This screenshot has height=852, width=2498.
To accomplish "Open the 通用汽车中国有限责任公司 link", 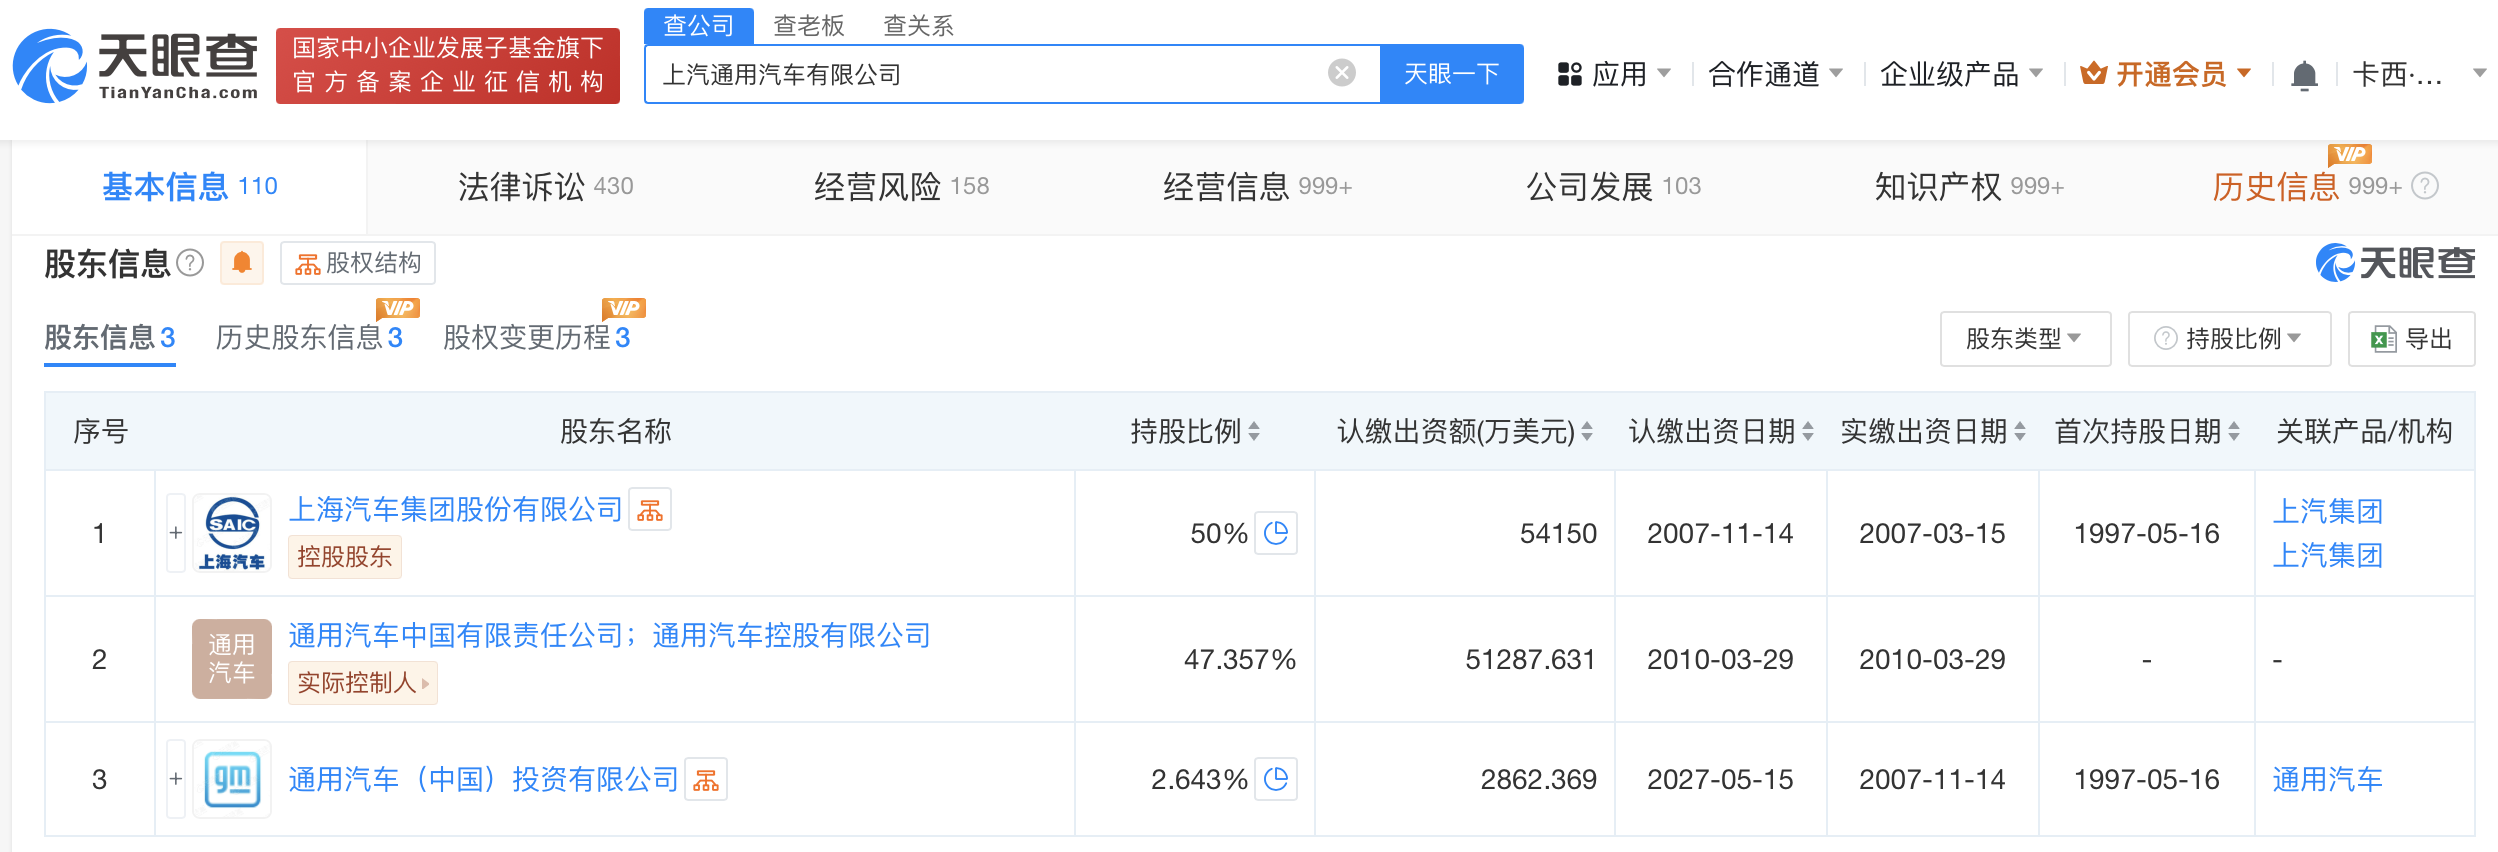I will click(x=456, y=636).
